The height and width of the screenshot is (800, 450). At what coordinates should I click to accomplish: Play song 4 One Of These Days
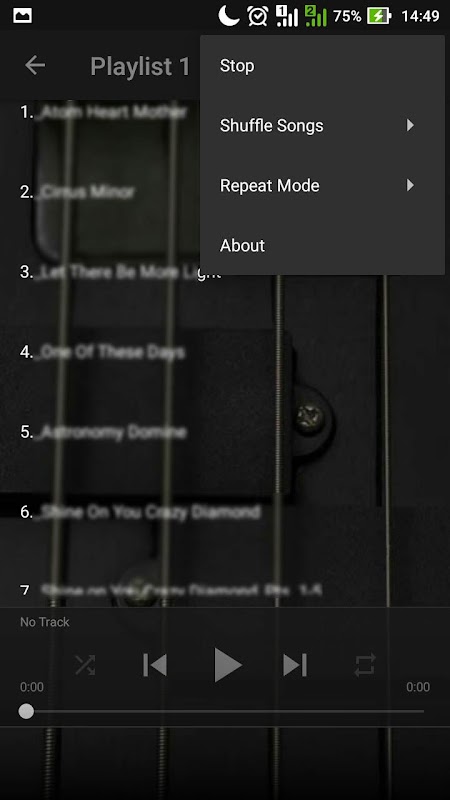102,352
